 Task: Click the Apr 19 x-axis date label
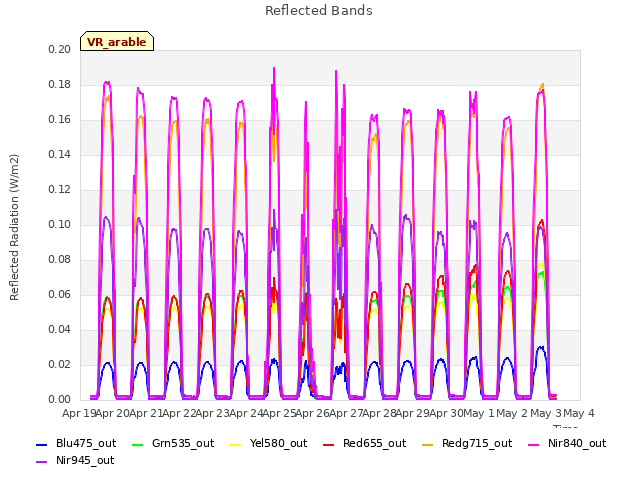click(79, 413)
